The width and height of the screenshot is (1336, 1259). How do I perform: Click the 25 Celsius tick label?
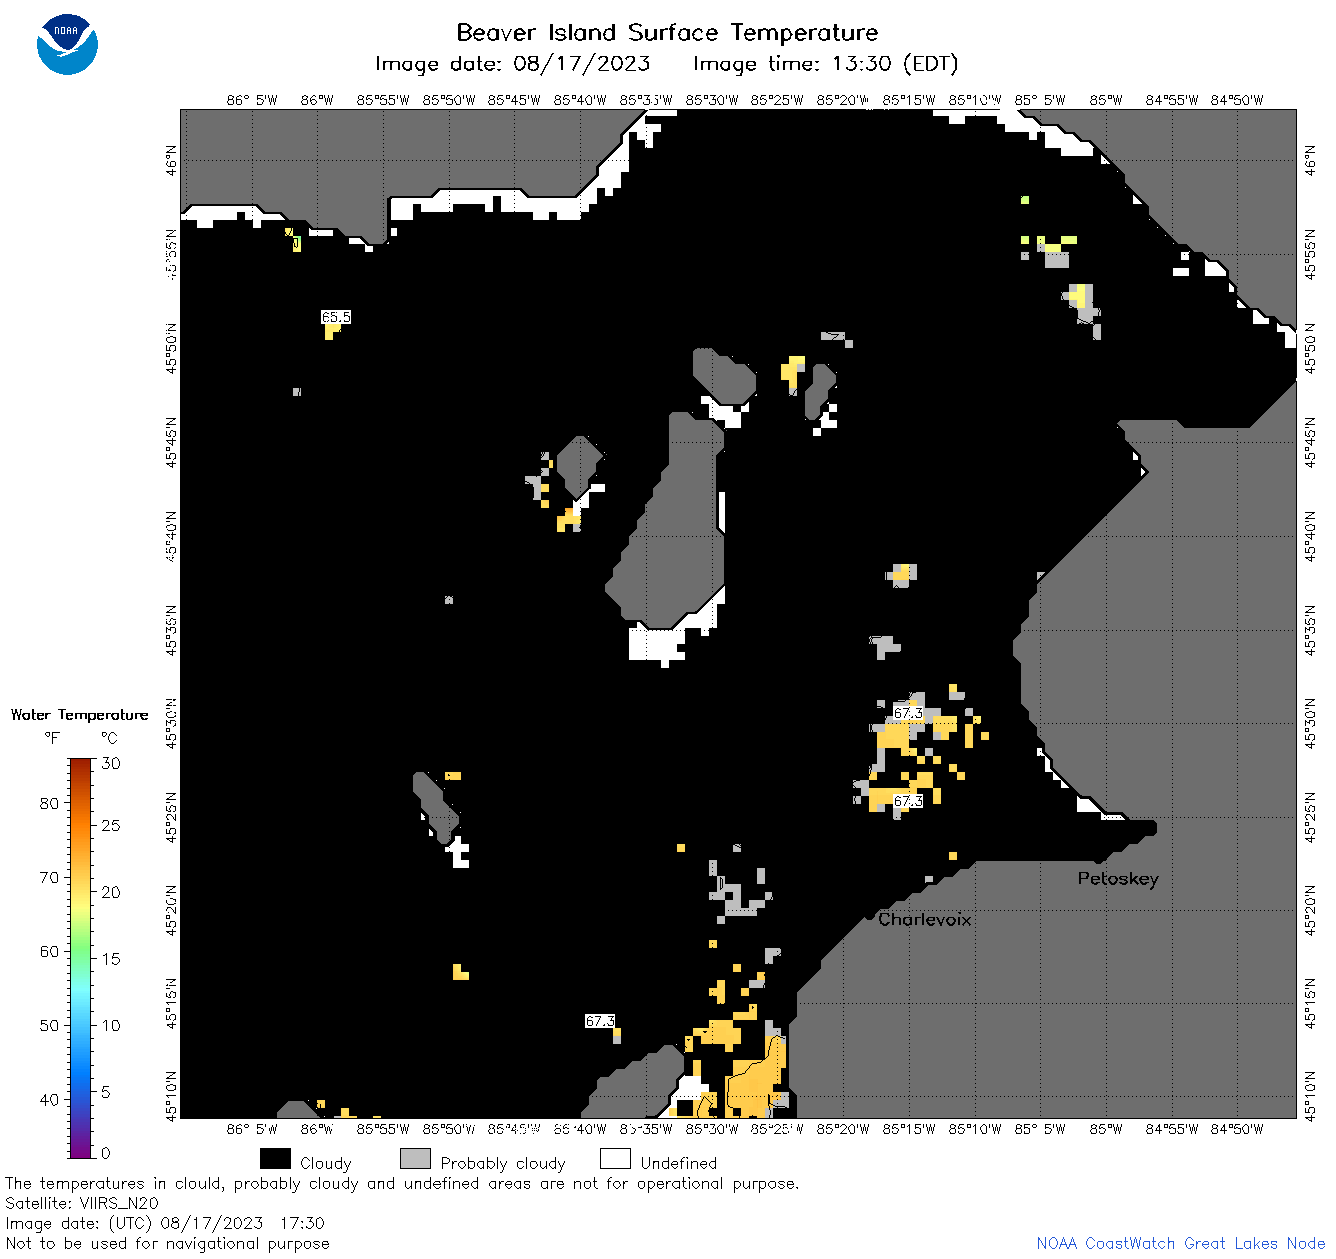pos(111,825)
